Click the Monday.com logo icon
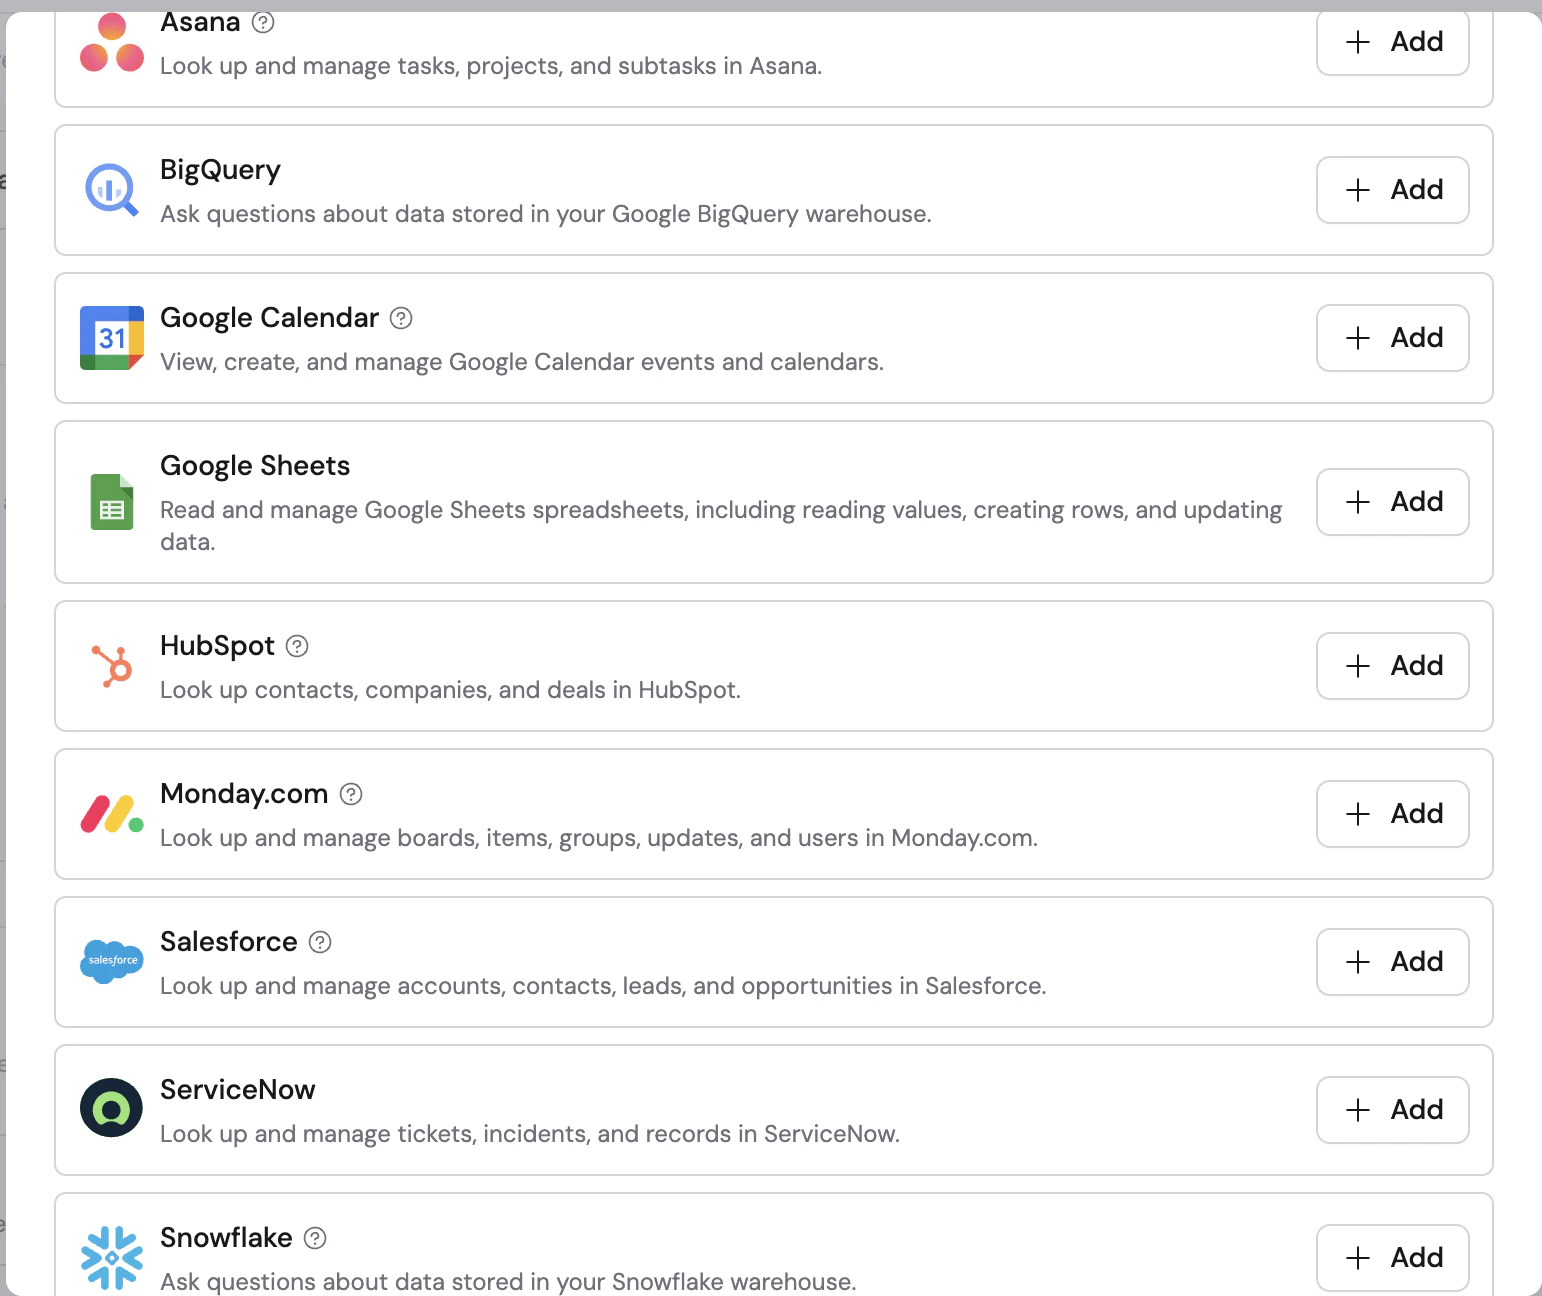Viewport: 1542px width, 1296px height. (x=112, y=814)
